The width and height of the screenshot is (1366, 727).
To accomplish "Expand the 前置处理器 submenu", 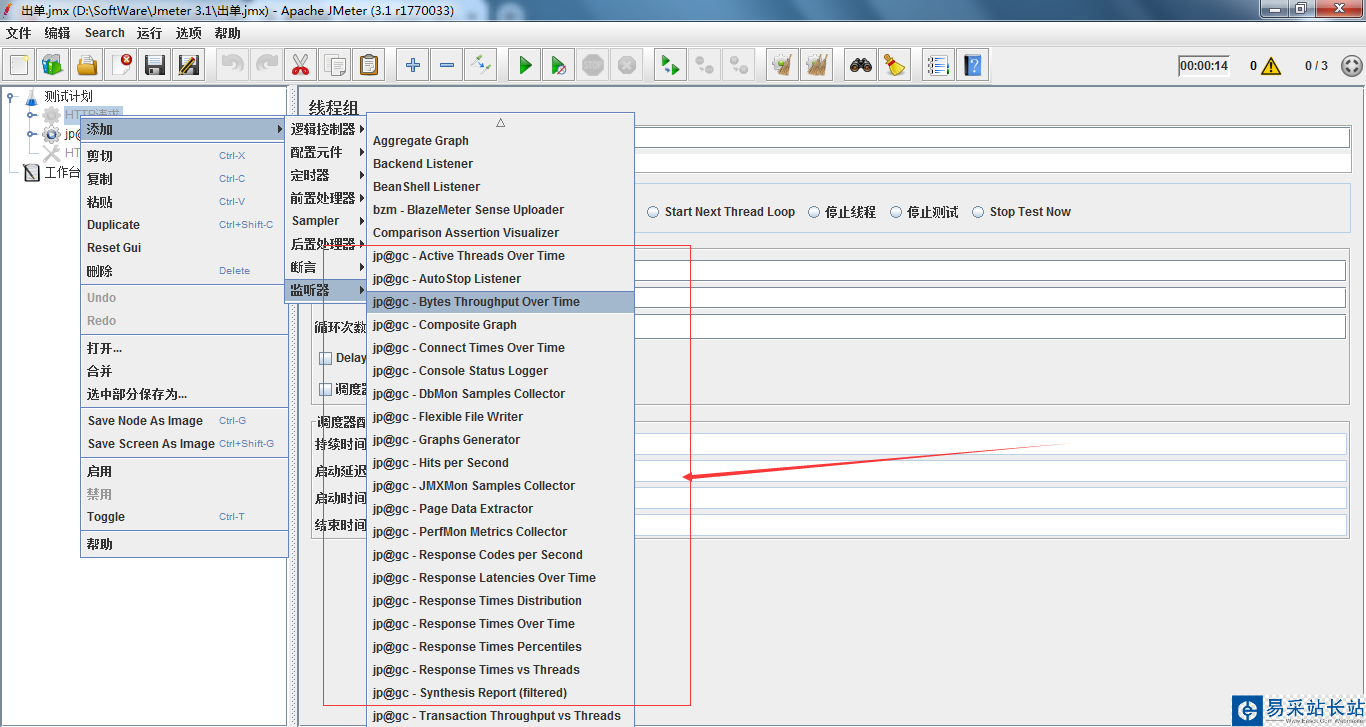I will pyautogui.click(x=326, y=198).
